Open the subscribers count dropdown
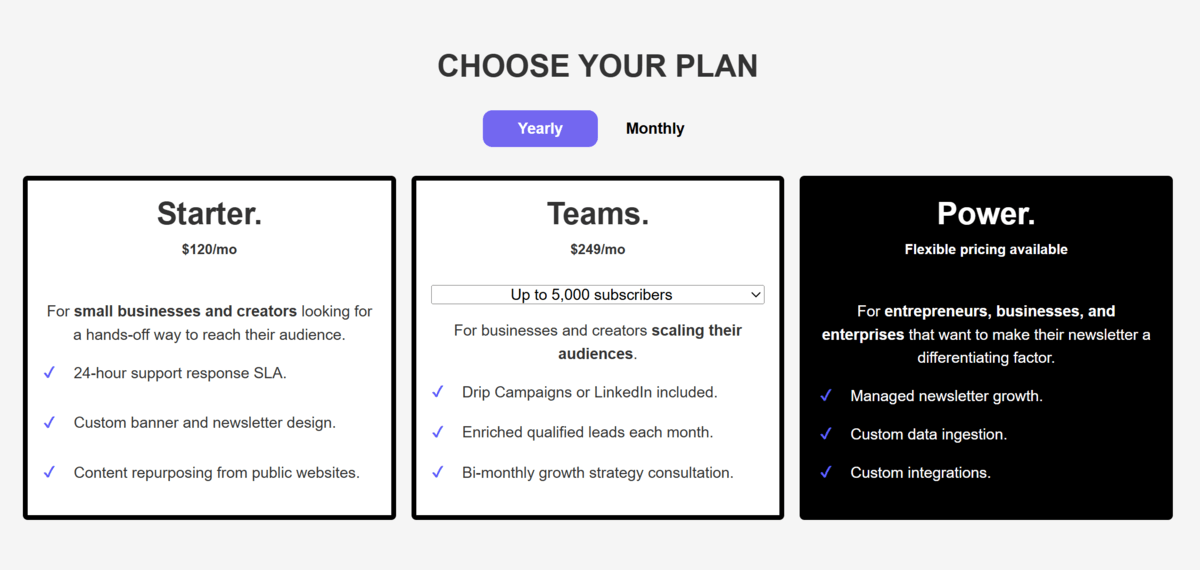The image size is (1200, 570). tap(597, 295)
